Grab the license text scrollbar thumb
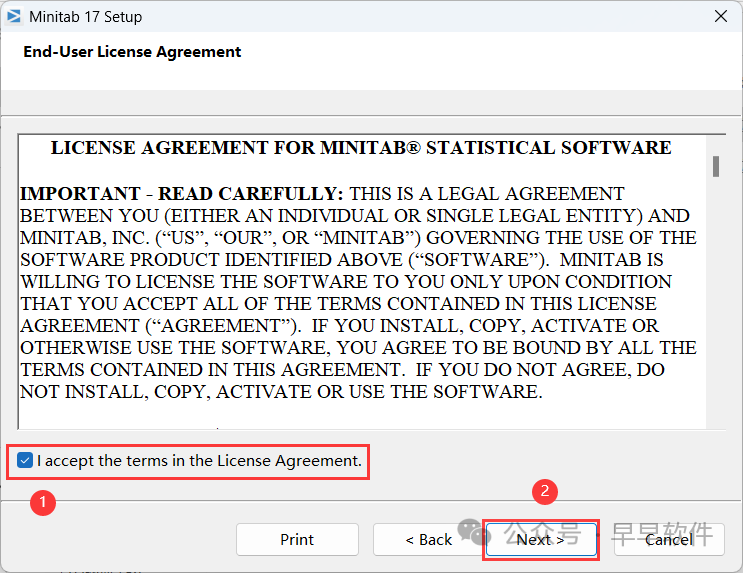This screenshot has height=573, width=743. [x=716, y=166]
